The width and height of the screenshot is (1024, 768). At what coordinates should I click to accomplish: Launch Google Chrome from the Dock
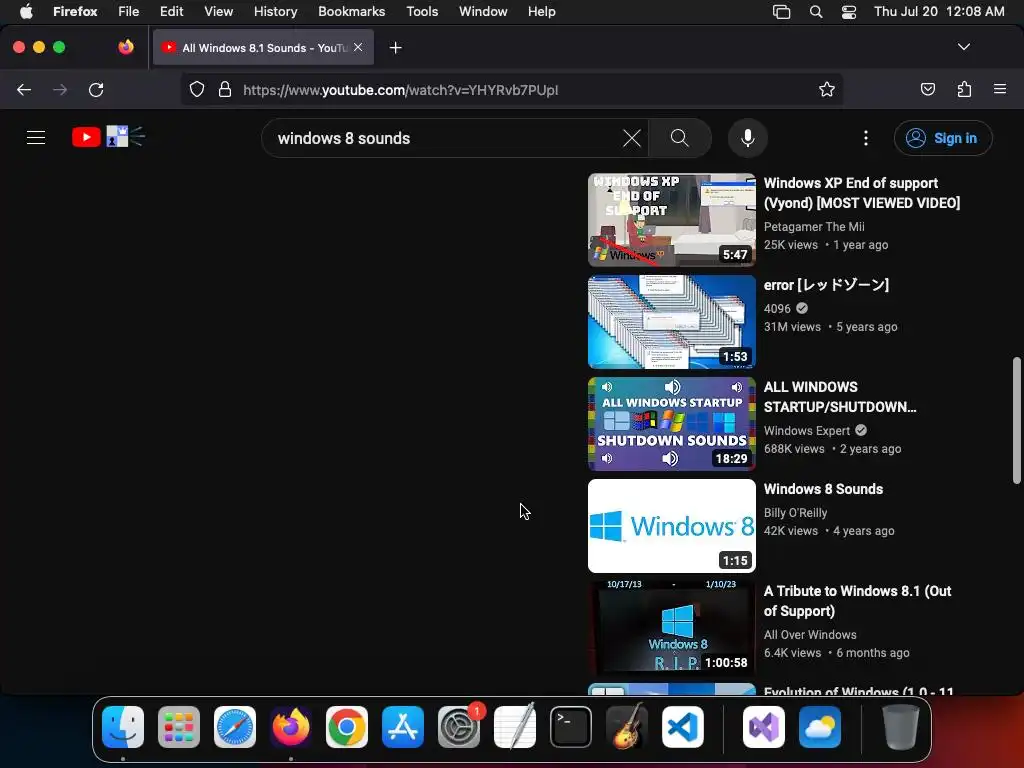[347, 727]
